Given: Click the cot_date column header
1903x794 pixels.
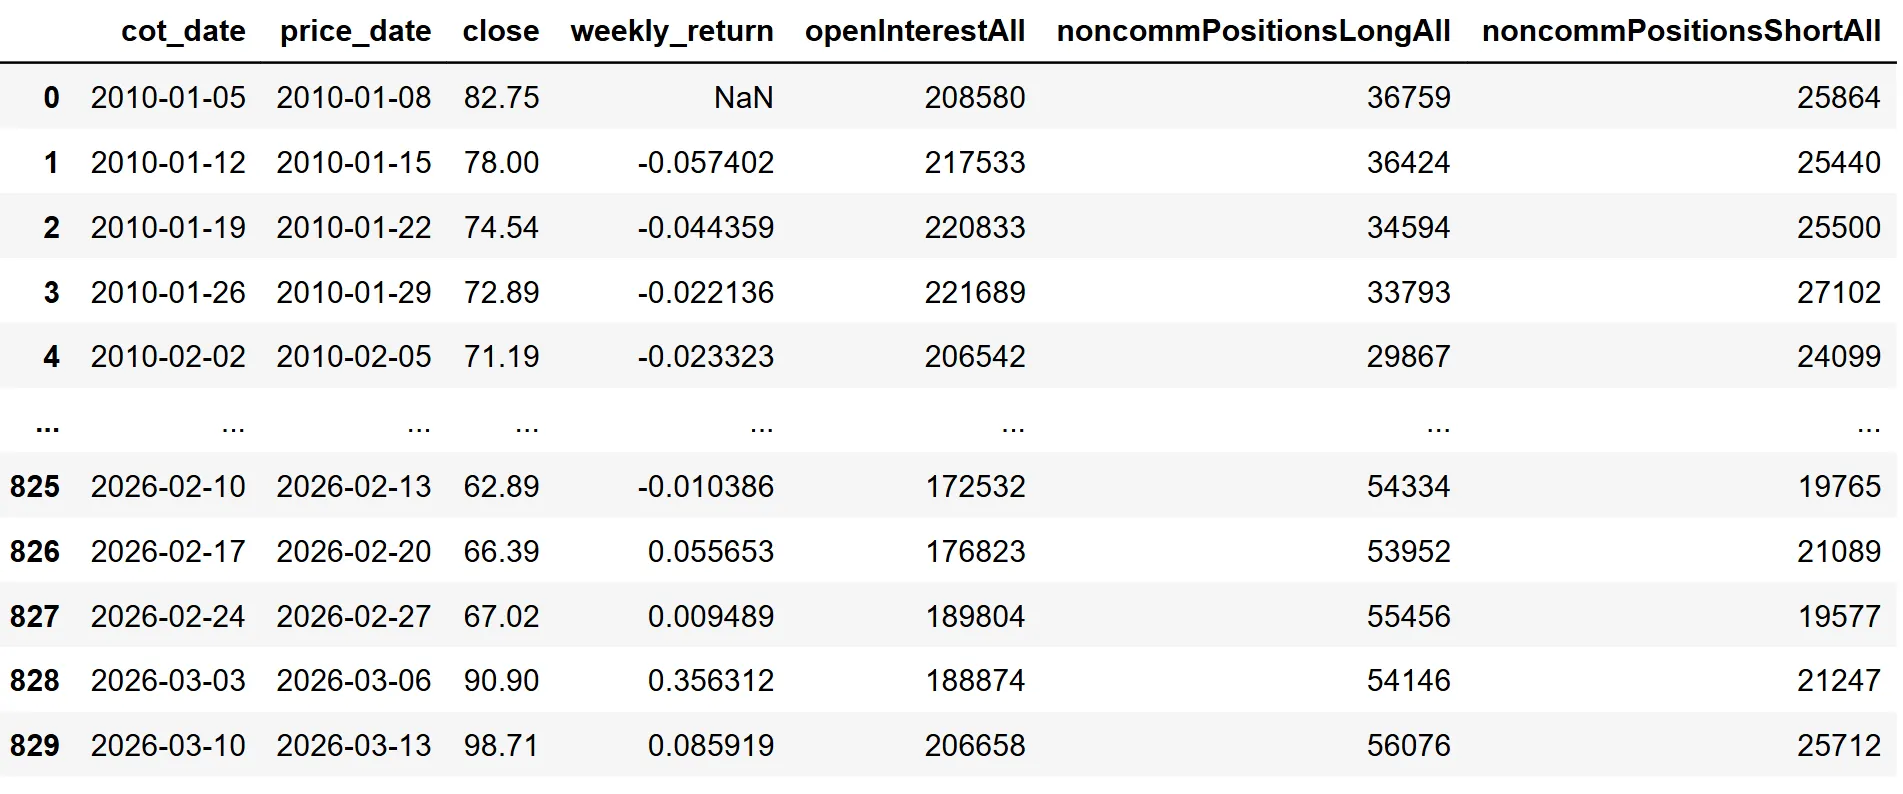Looking at the screenshot, I should 183,31.
